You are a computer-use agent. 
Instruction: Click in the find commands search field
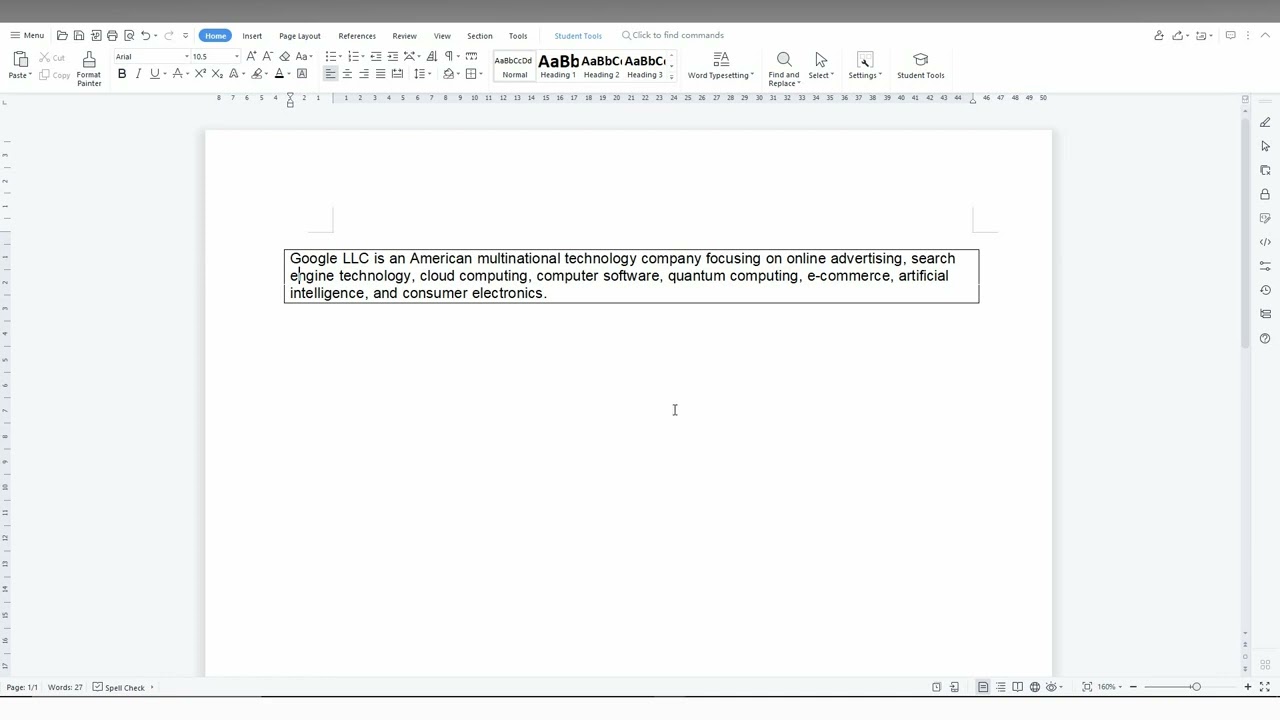[x=672, y=35]
